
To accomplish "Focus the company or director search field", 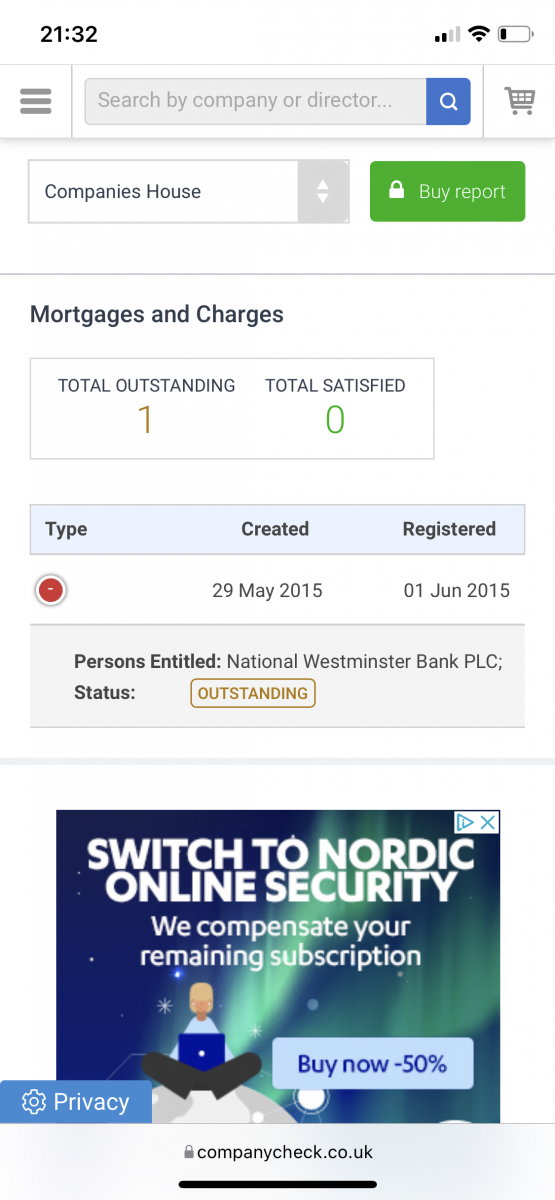I will [256, 101].
